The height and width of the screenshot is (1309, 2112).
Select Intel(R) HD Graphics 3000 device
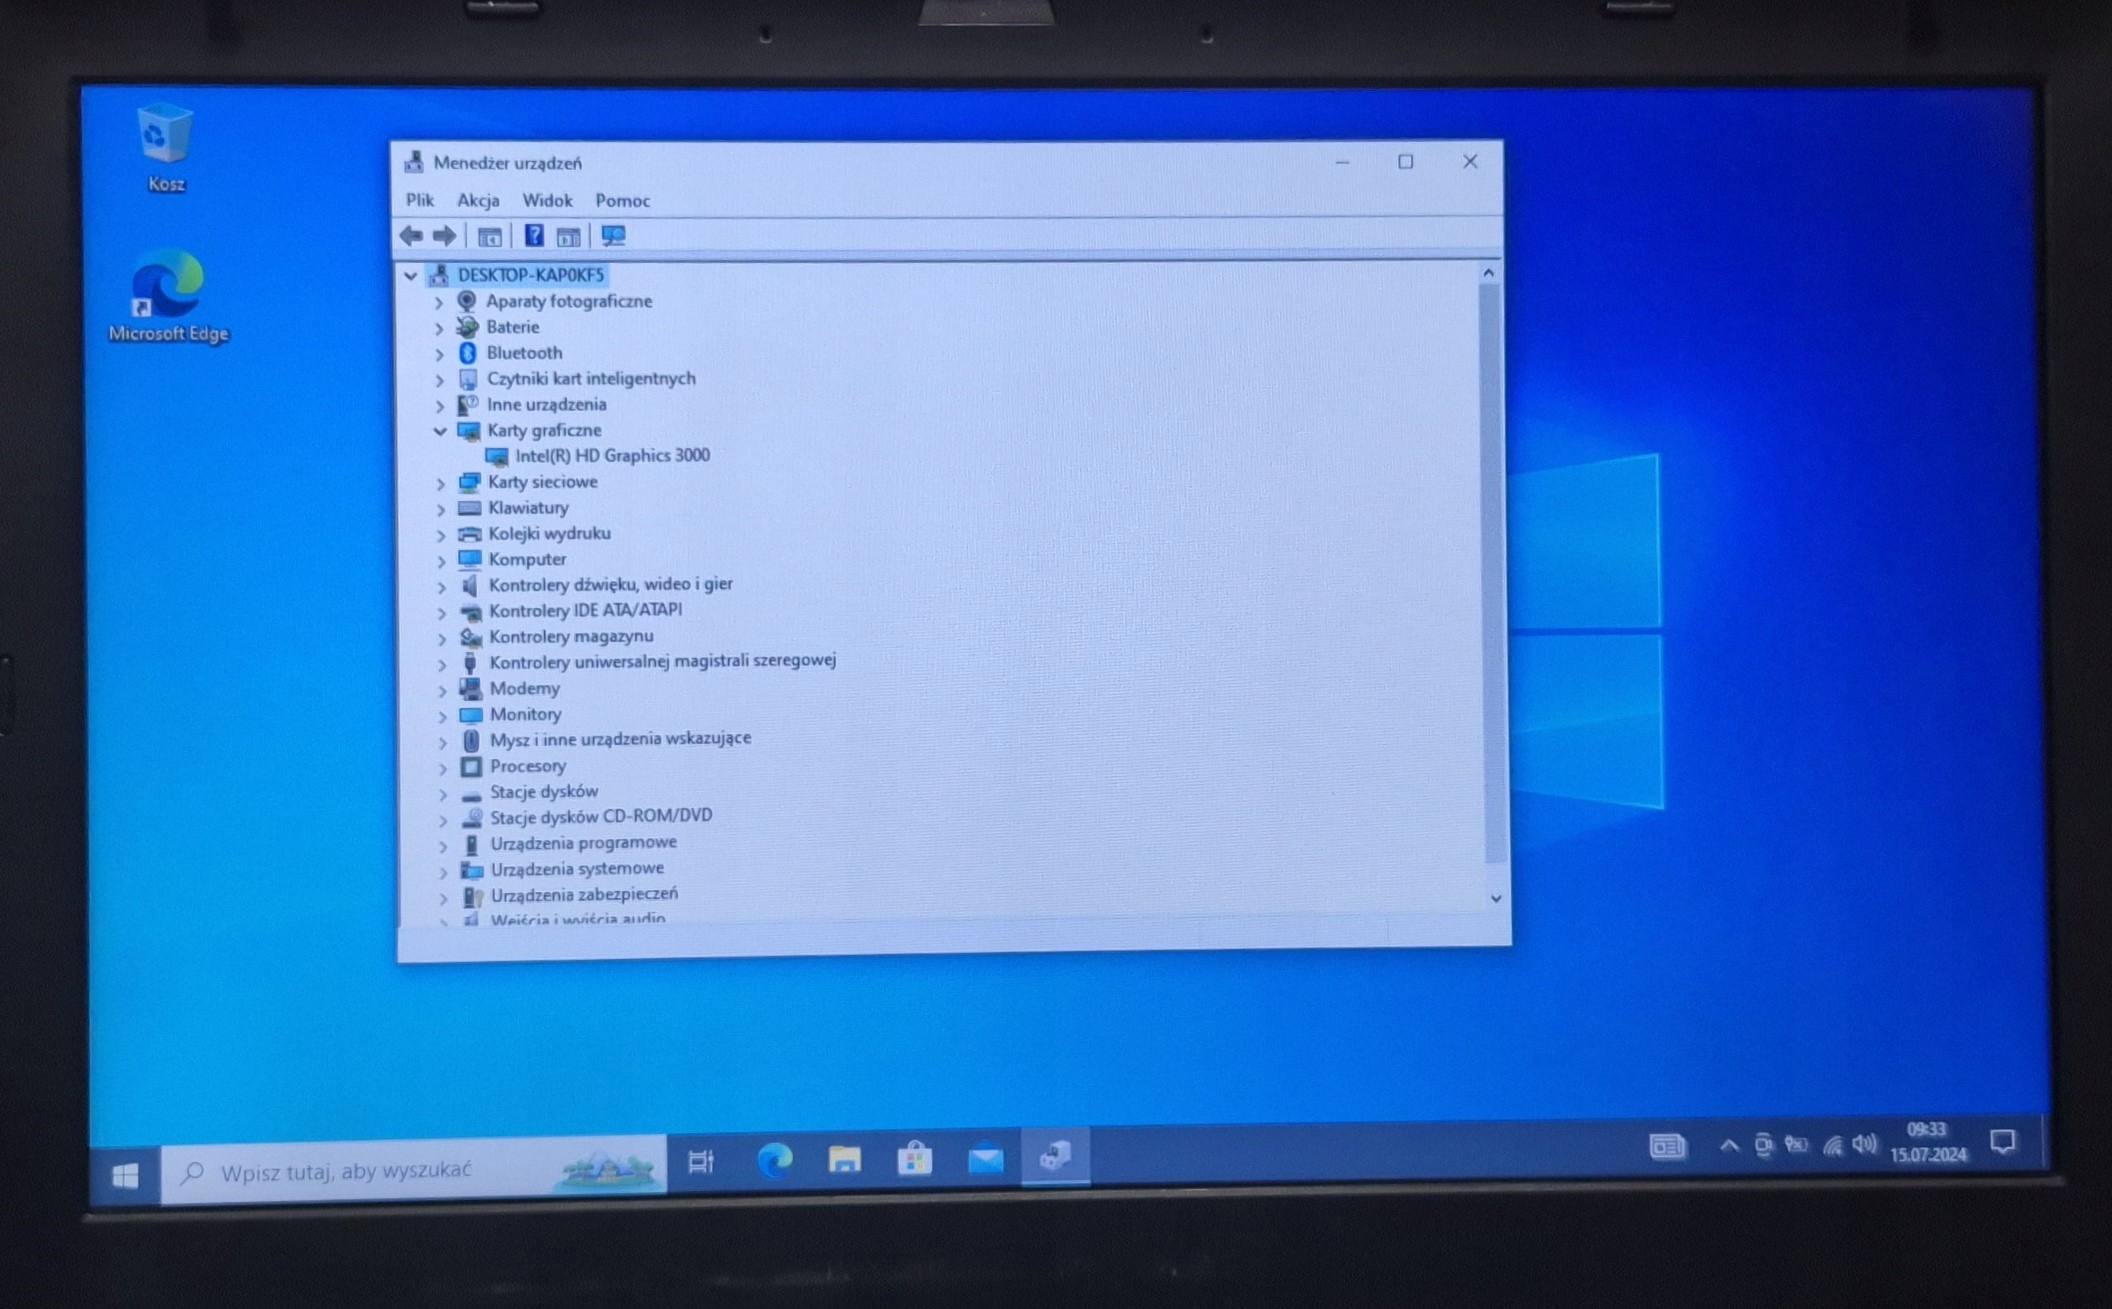click(612, 455)
